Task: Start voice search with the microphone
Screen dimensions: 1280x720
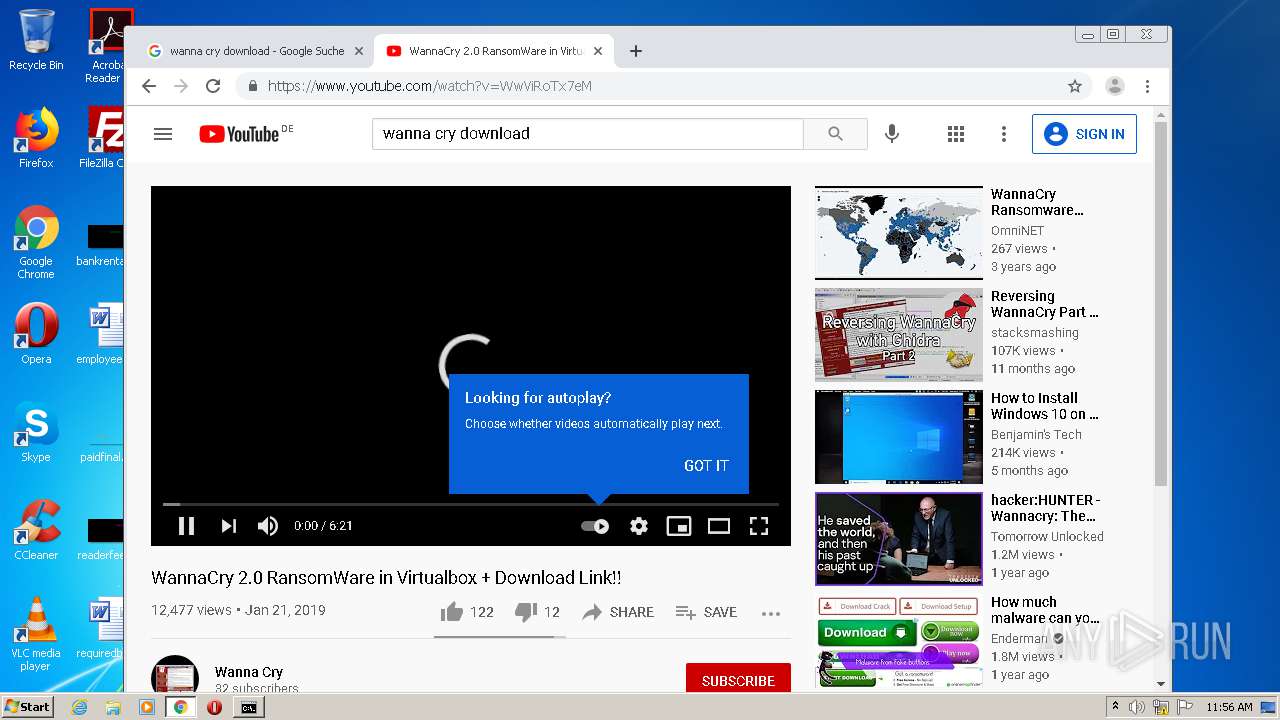Action: pyautogui.click(x=892, y=134)
